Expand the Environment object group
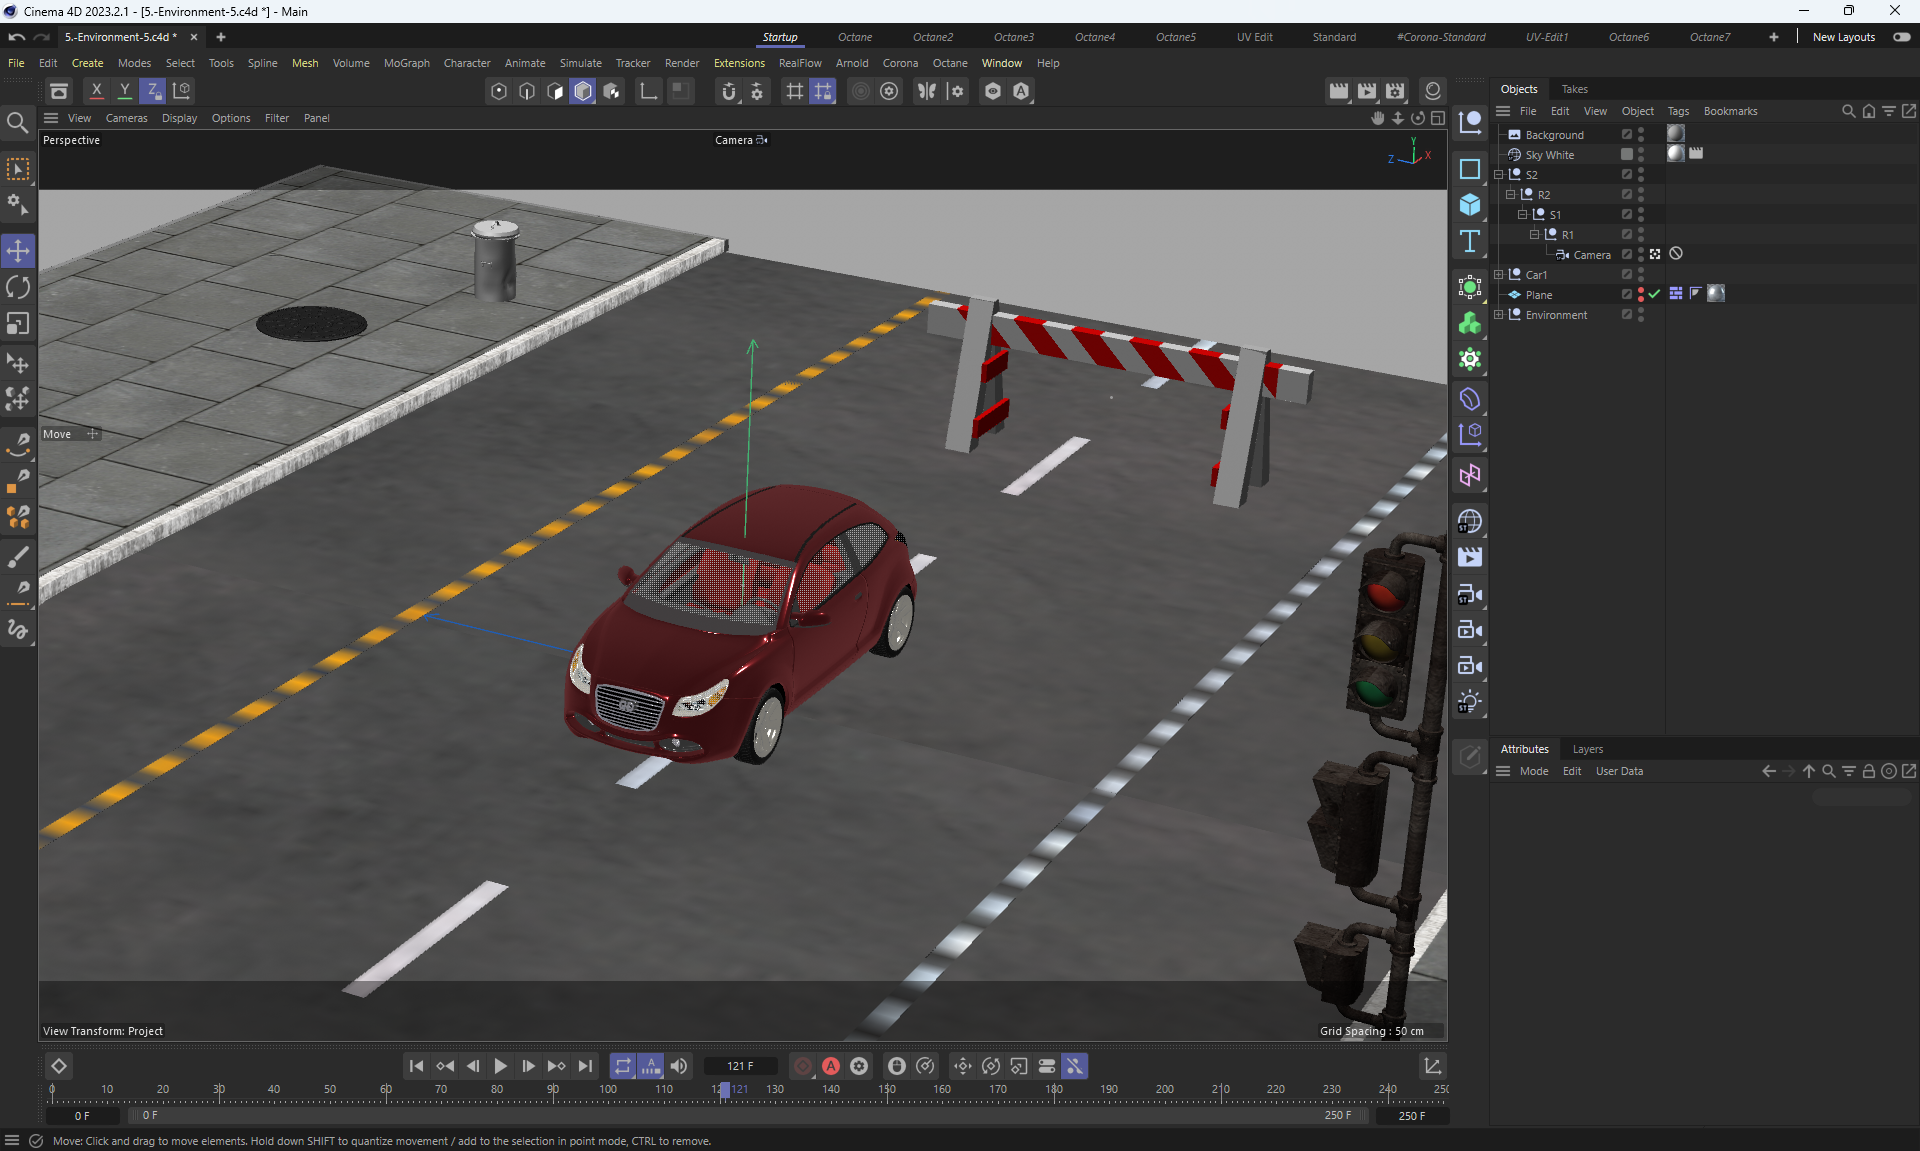 1499,314
